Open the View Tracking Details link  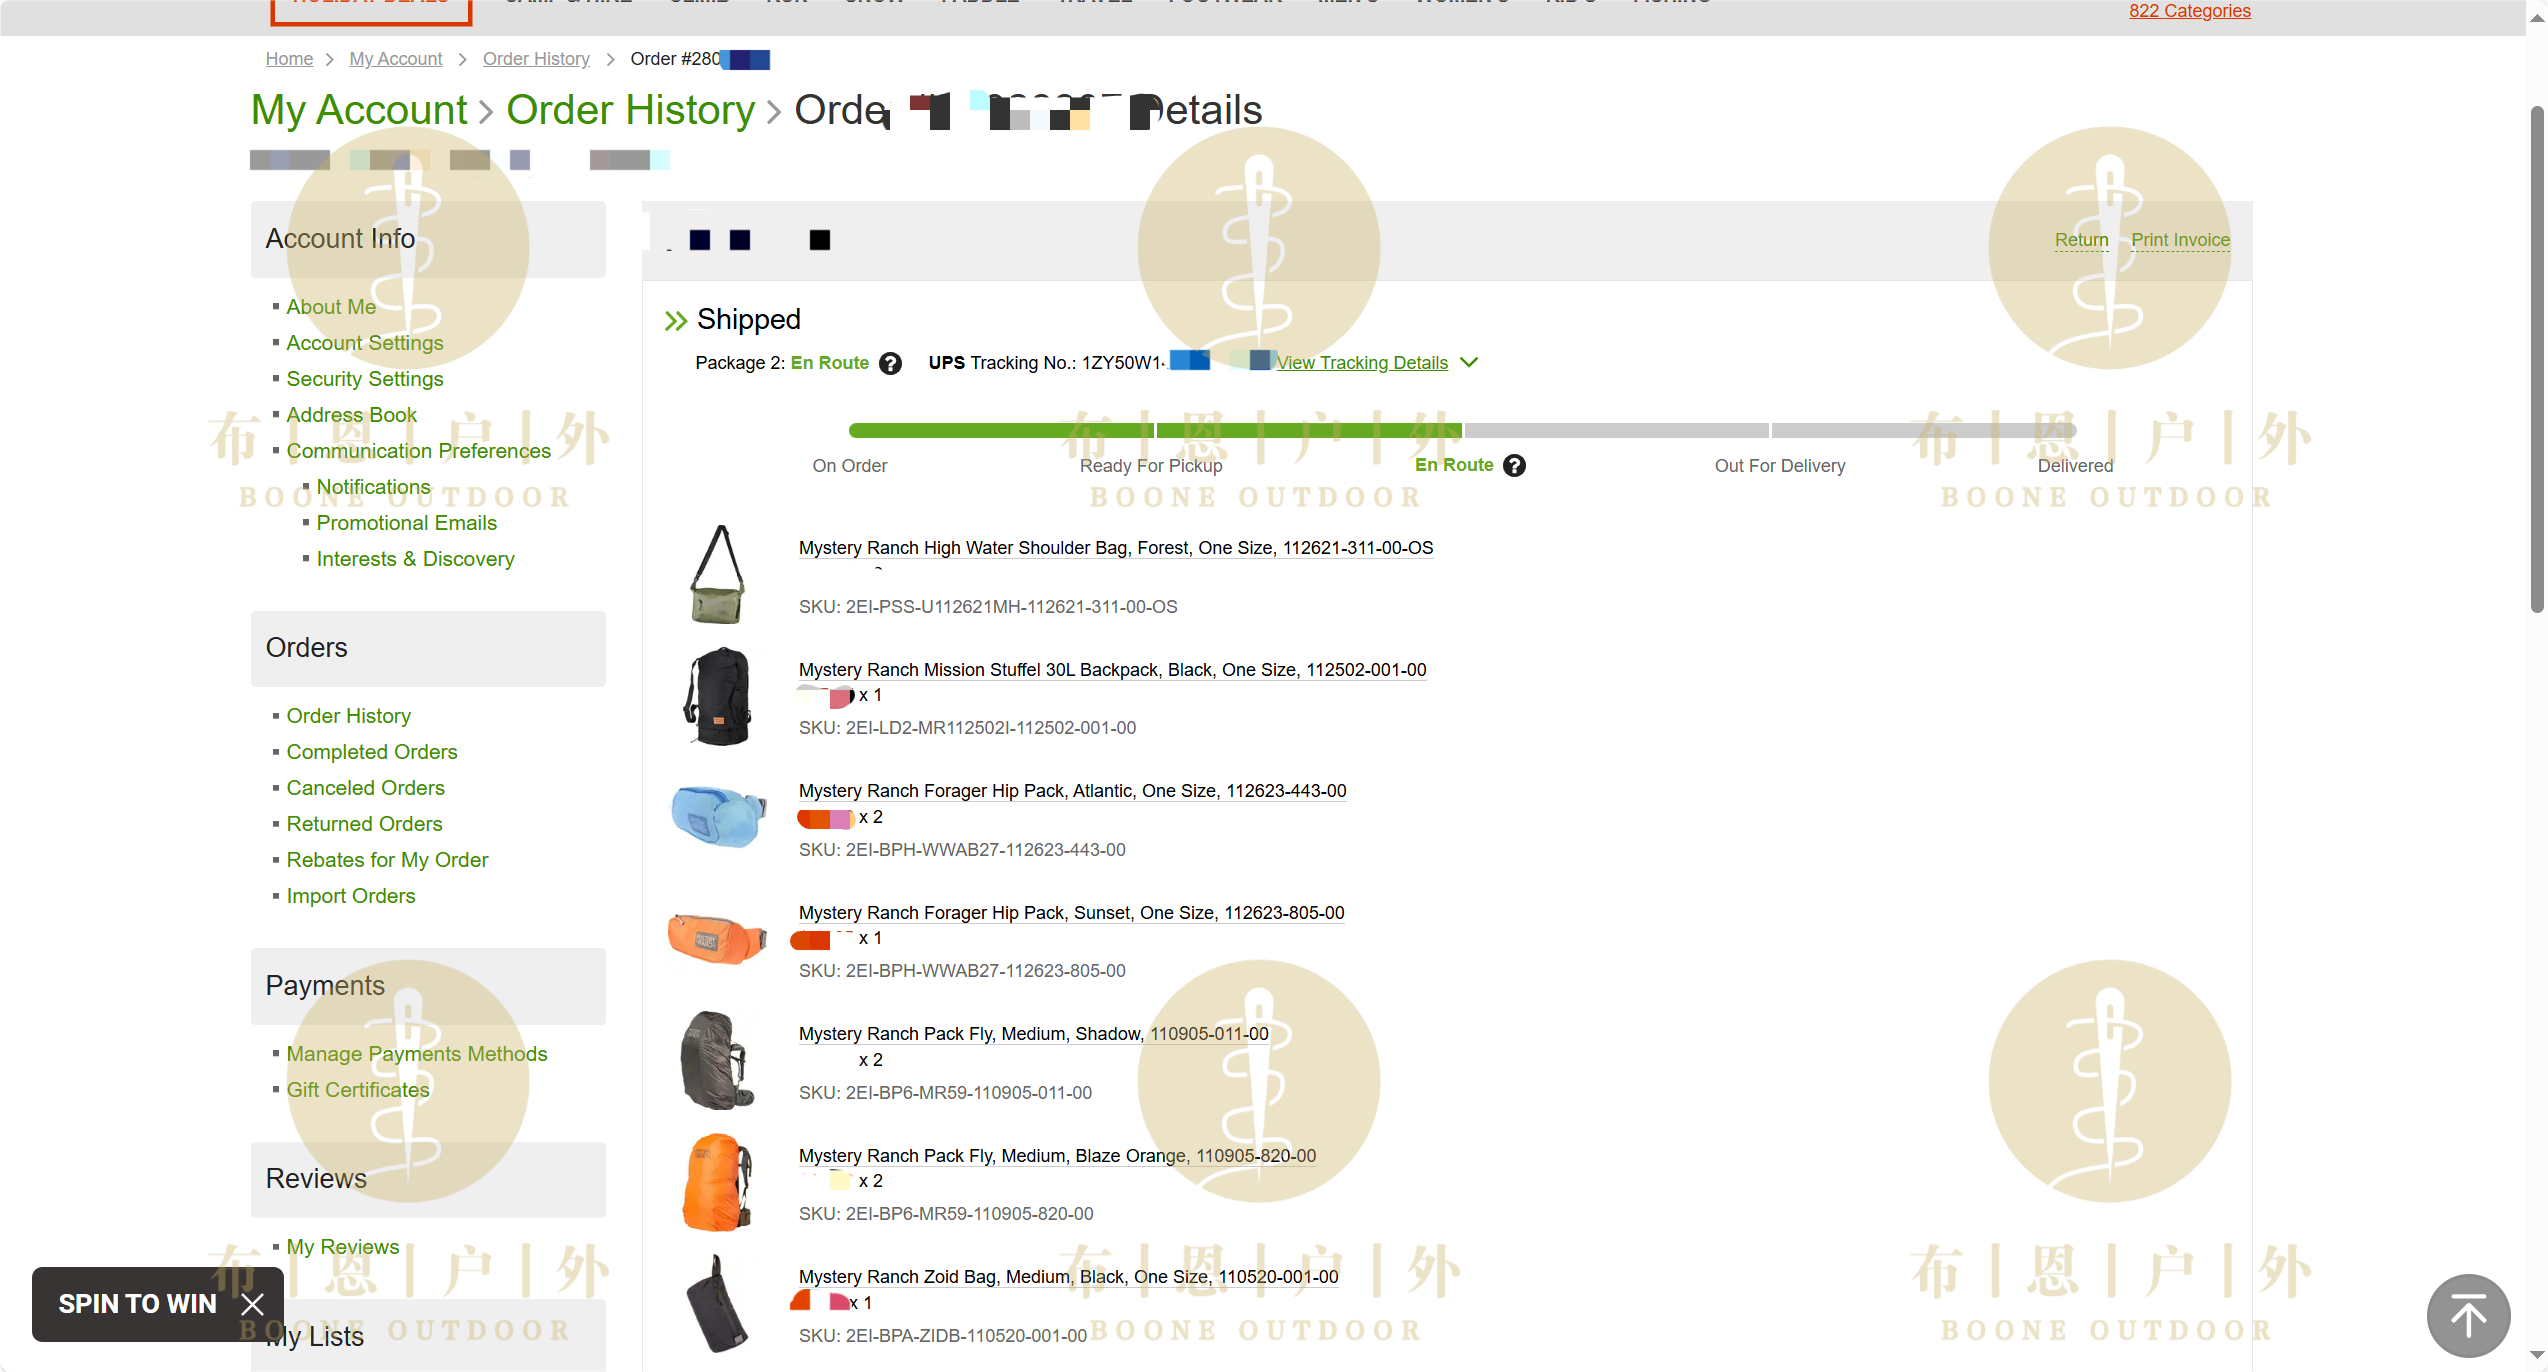tap(1361, 363)
